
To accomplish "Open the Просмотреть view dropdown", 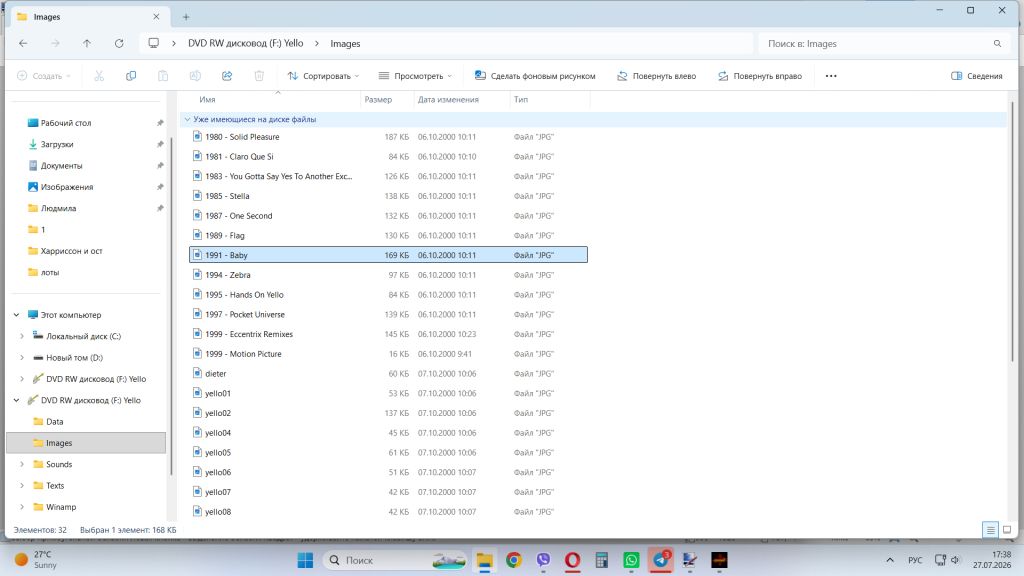I will coord(415,76).
